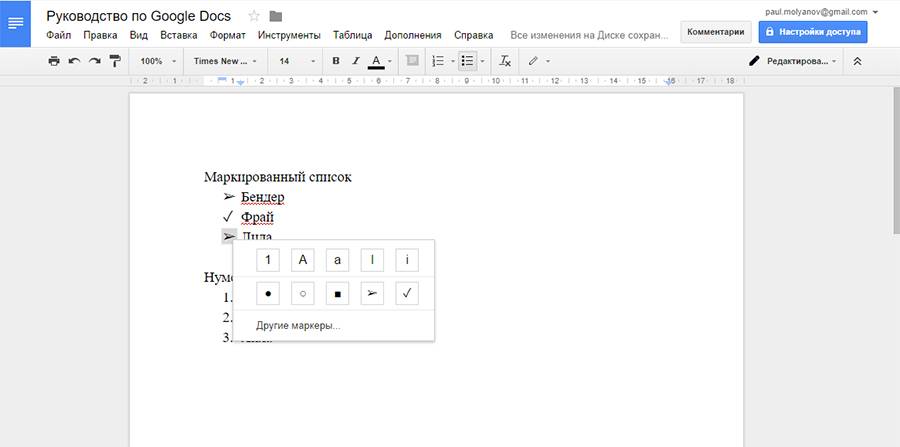The height and width of the screenshot is (447, 900).
Task: Click the insert comment icon
Action: tap(412, 61)
